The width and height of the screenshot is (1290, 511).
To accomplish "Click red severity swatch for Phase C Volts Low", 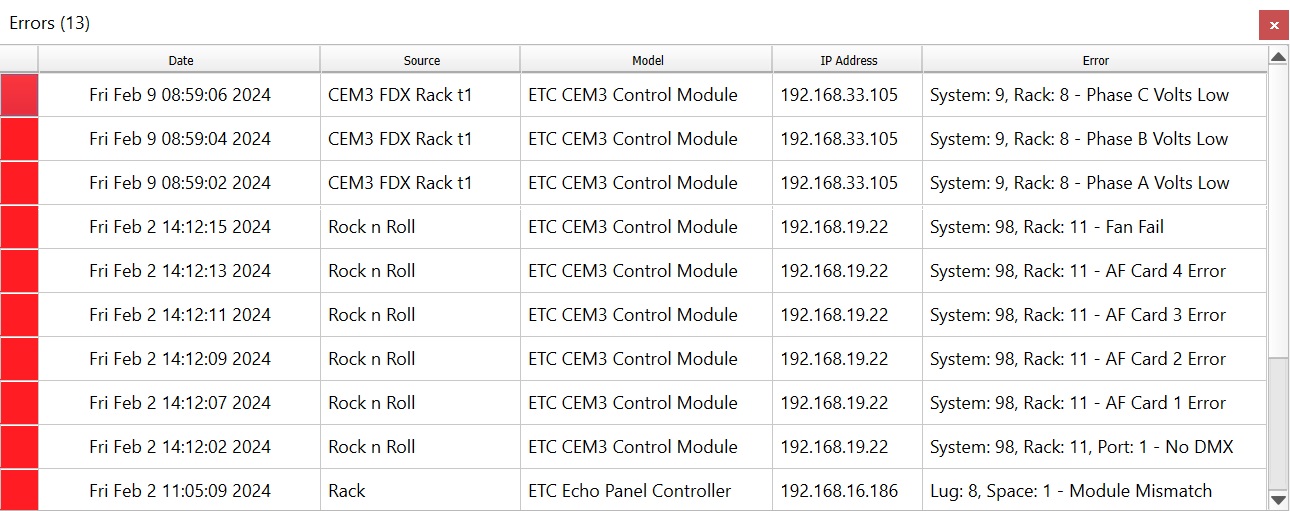I will [x=19, y=95].
